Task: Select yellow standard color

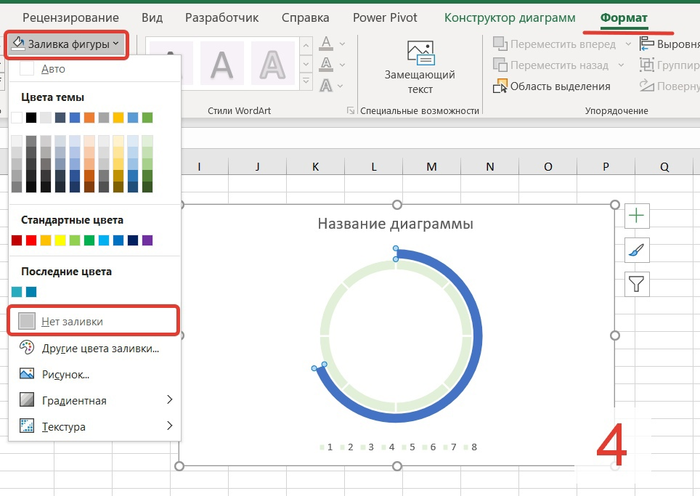Action: (x=60, y=241)
